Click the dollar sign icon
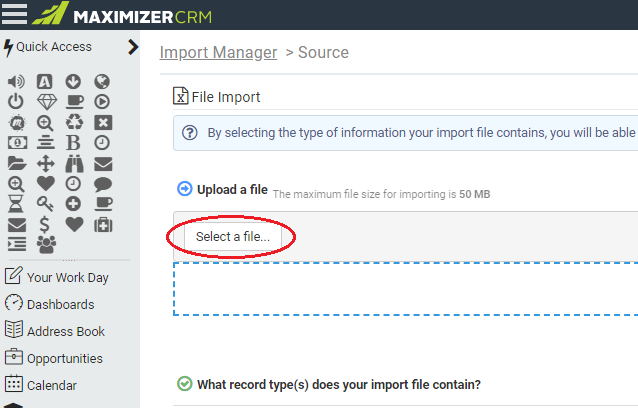This screenshot has height=408, width=638. point(44,225)
